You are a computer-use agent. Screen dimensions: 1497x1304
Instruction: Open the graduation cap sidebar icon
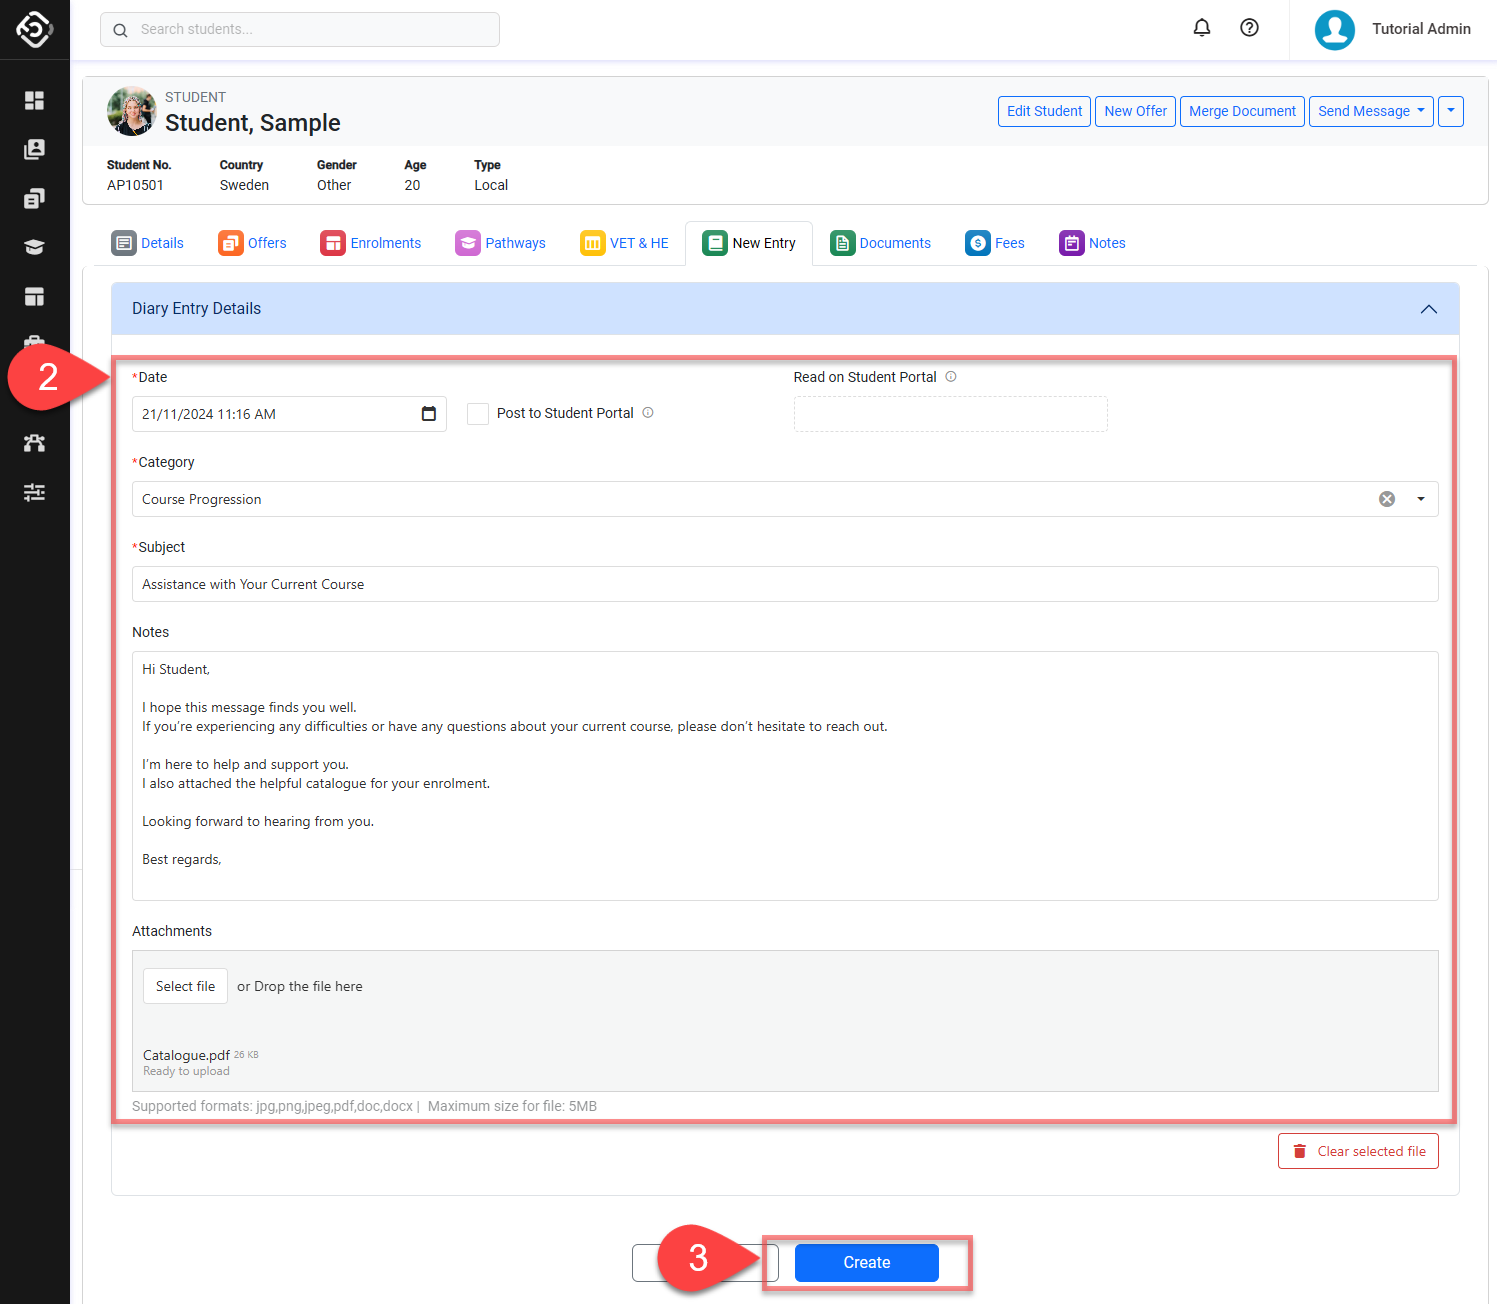click(34, 247)
